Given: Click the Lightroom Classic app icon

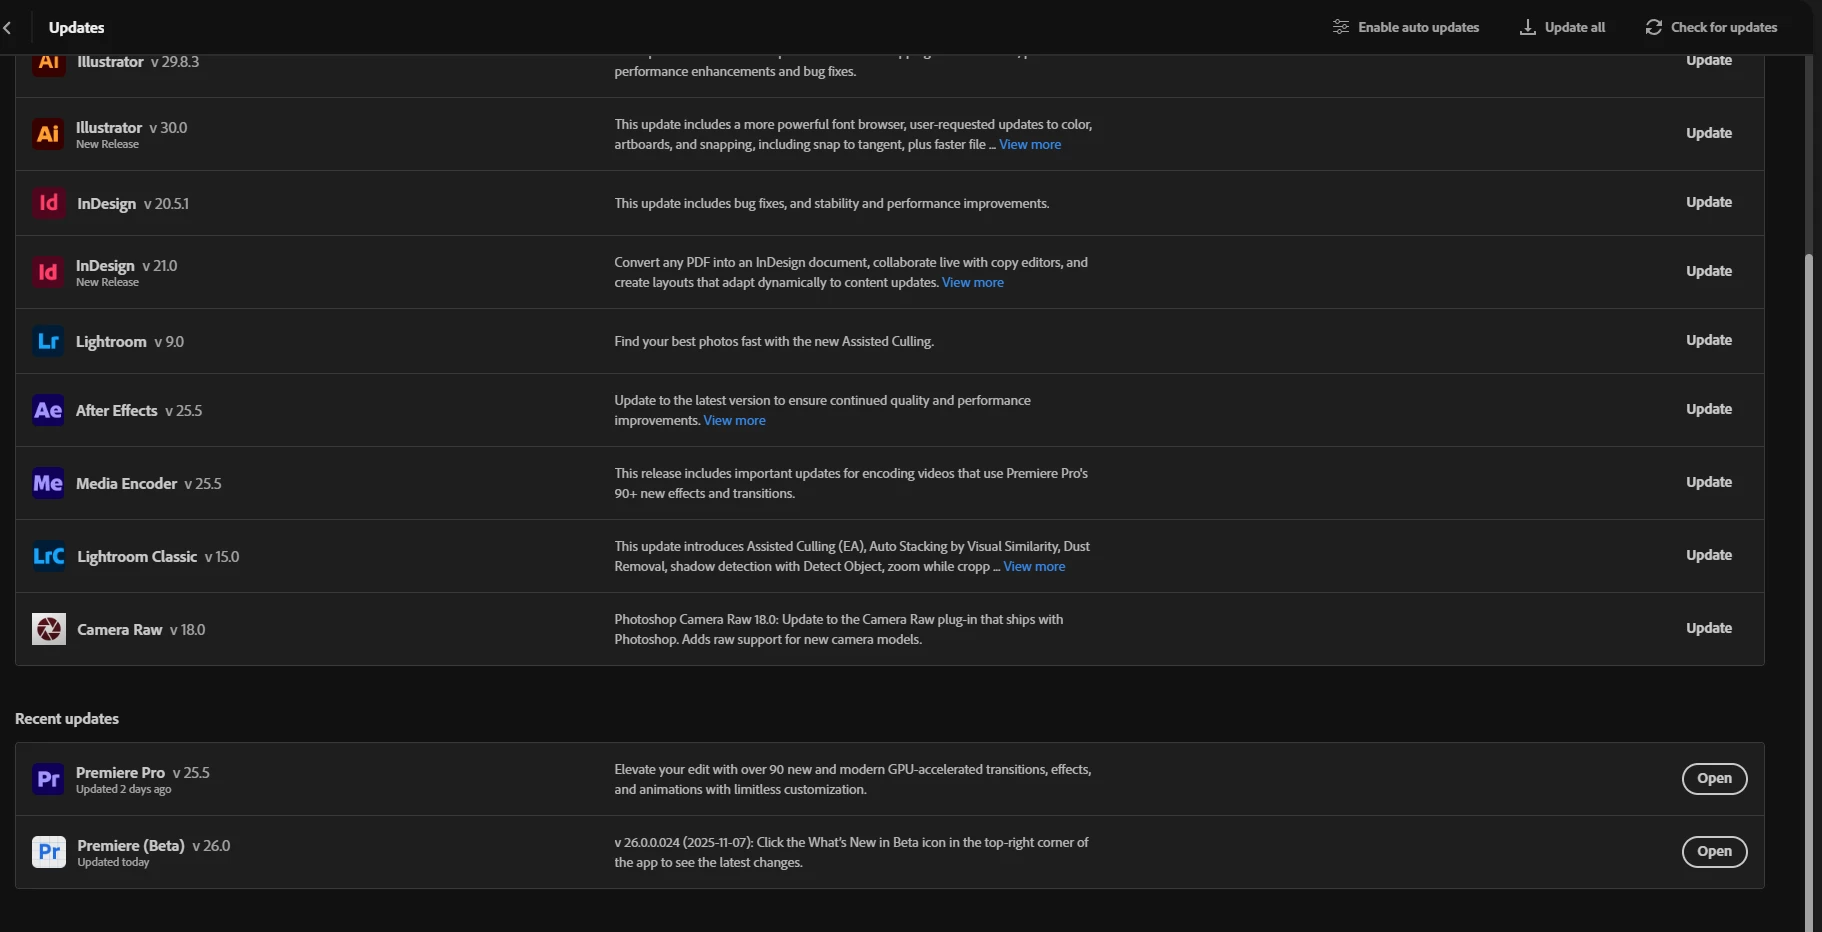Looking at the screenshot, I should (x=48, y=556).
